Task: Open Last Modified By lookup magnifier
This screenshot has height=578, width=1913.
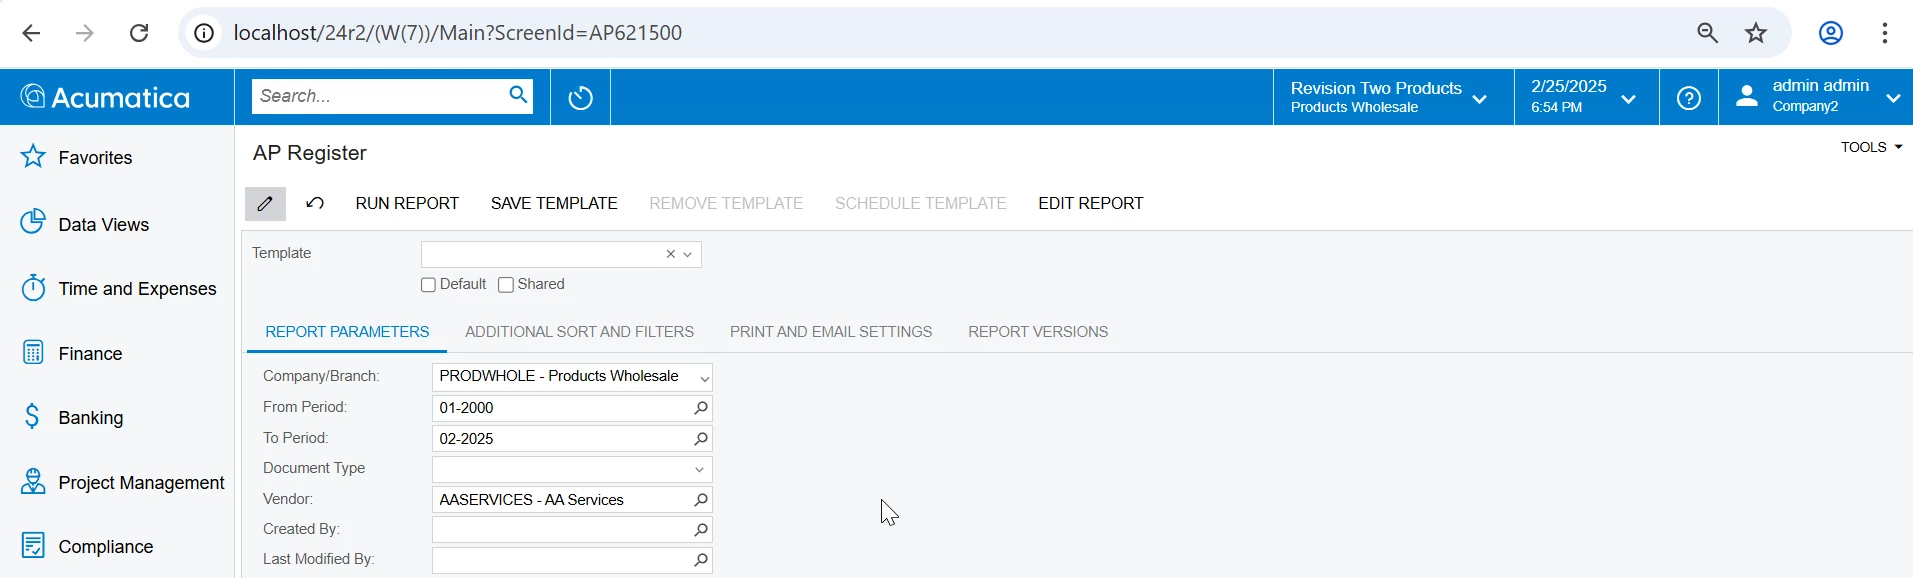Action: coord(700,561)
